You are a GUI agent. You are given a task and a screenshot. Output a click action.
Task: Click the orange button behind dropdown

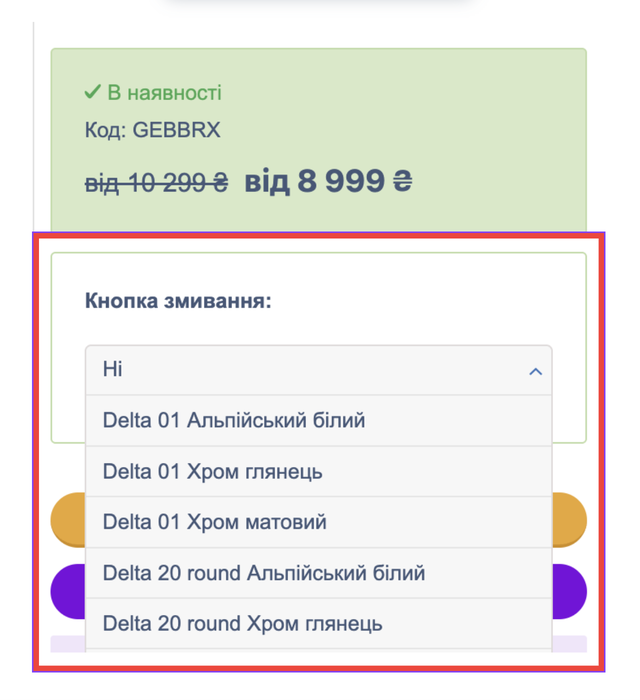coord(68,520)
